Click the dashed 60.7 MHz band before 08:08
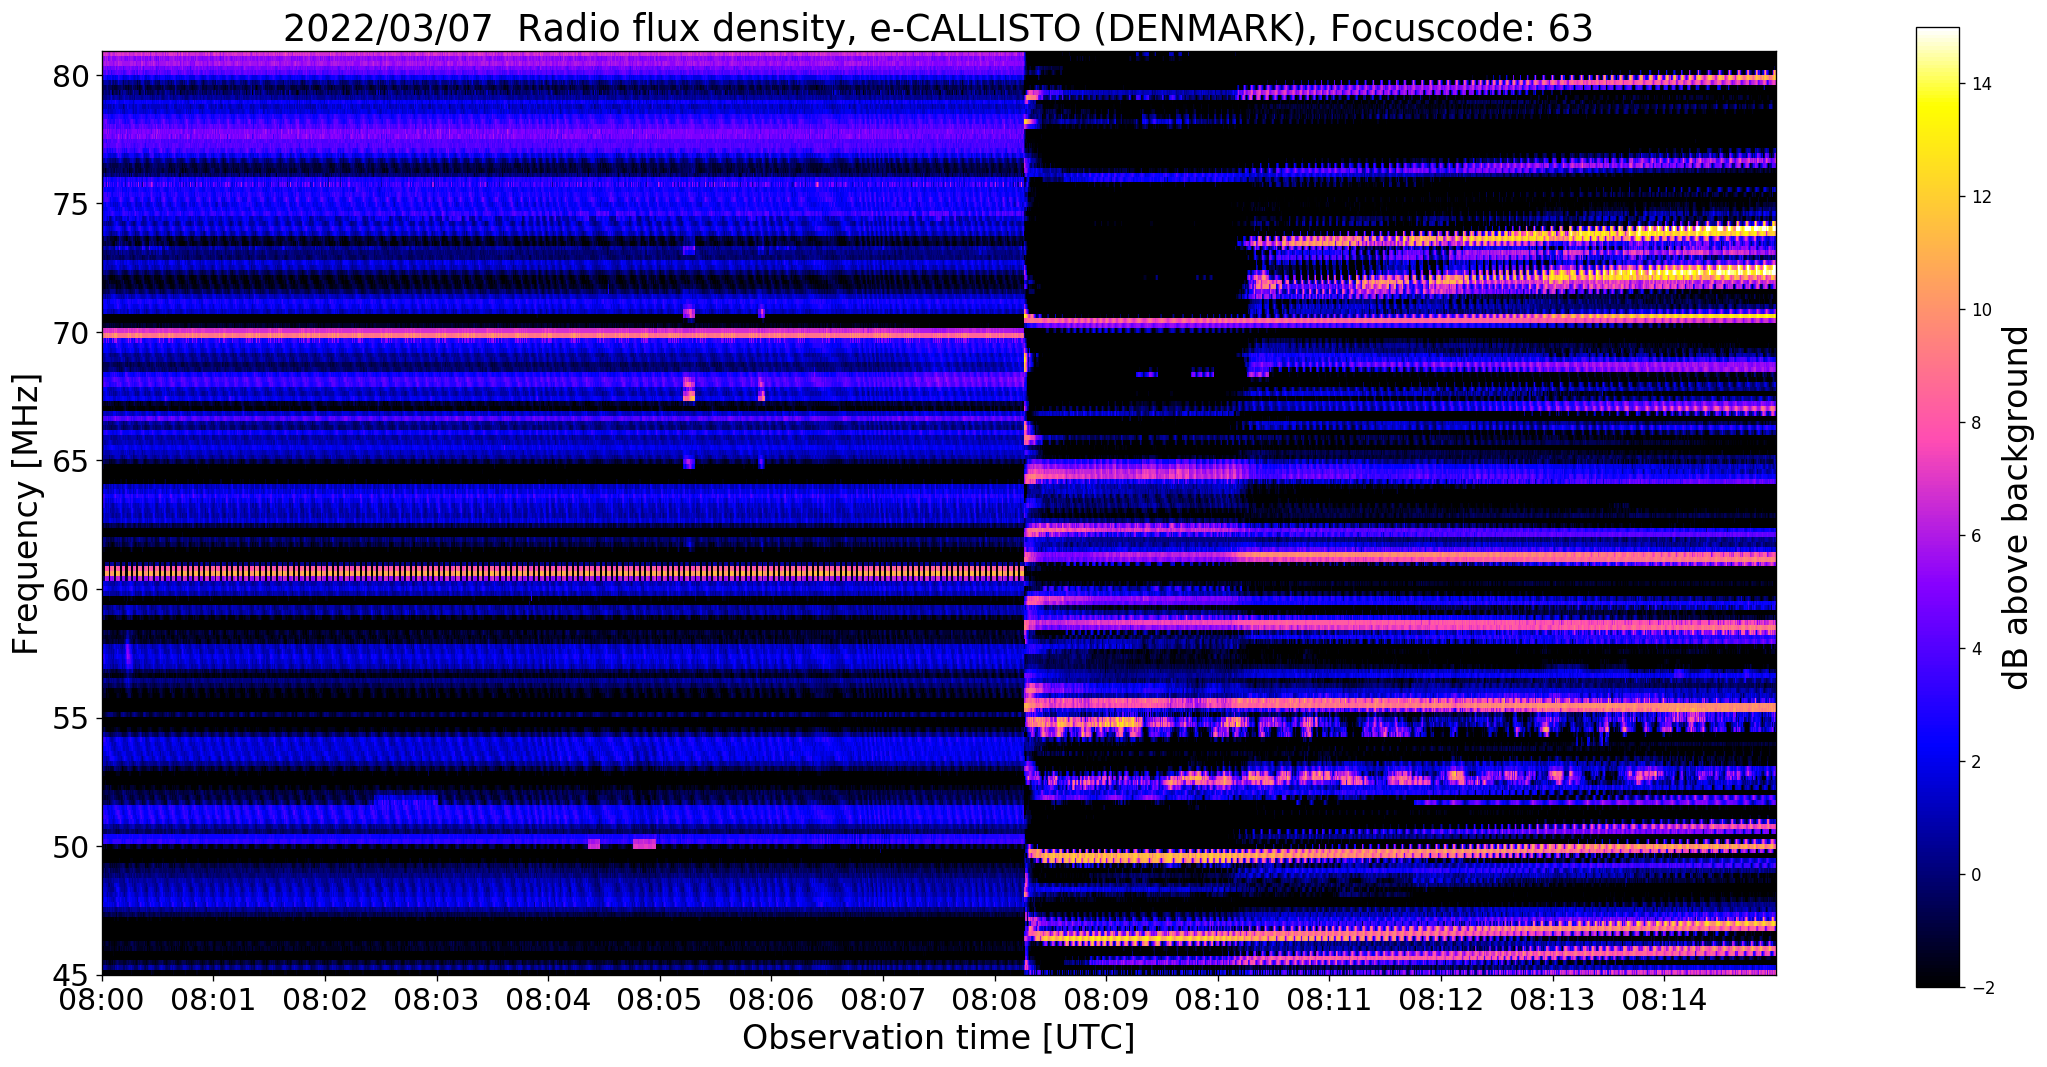2047x1067 pixels. (563, 573)
